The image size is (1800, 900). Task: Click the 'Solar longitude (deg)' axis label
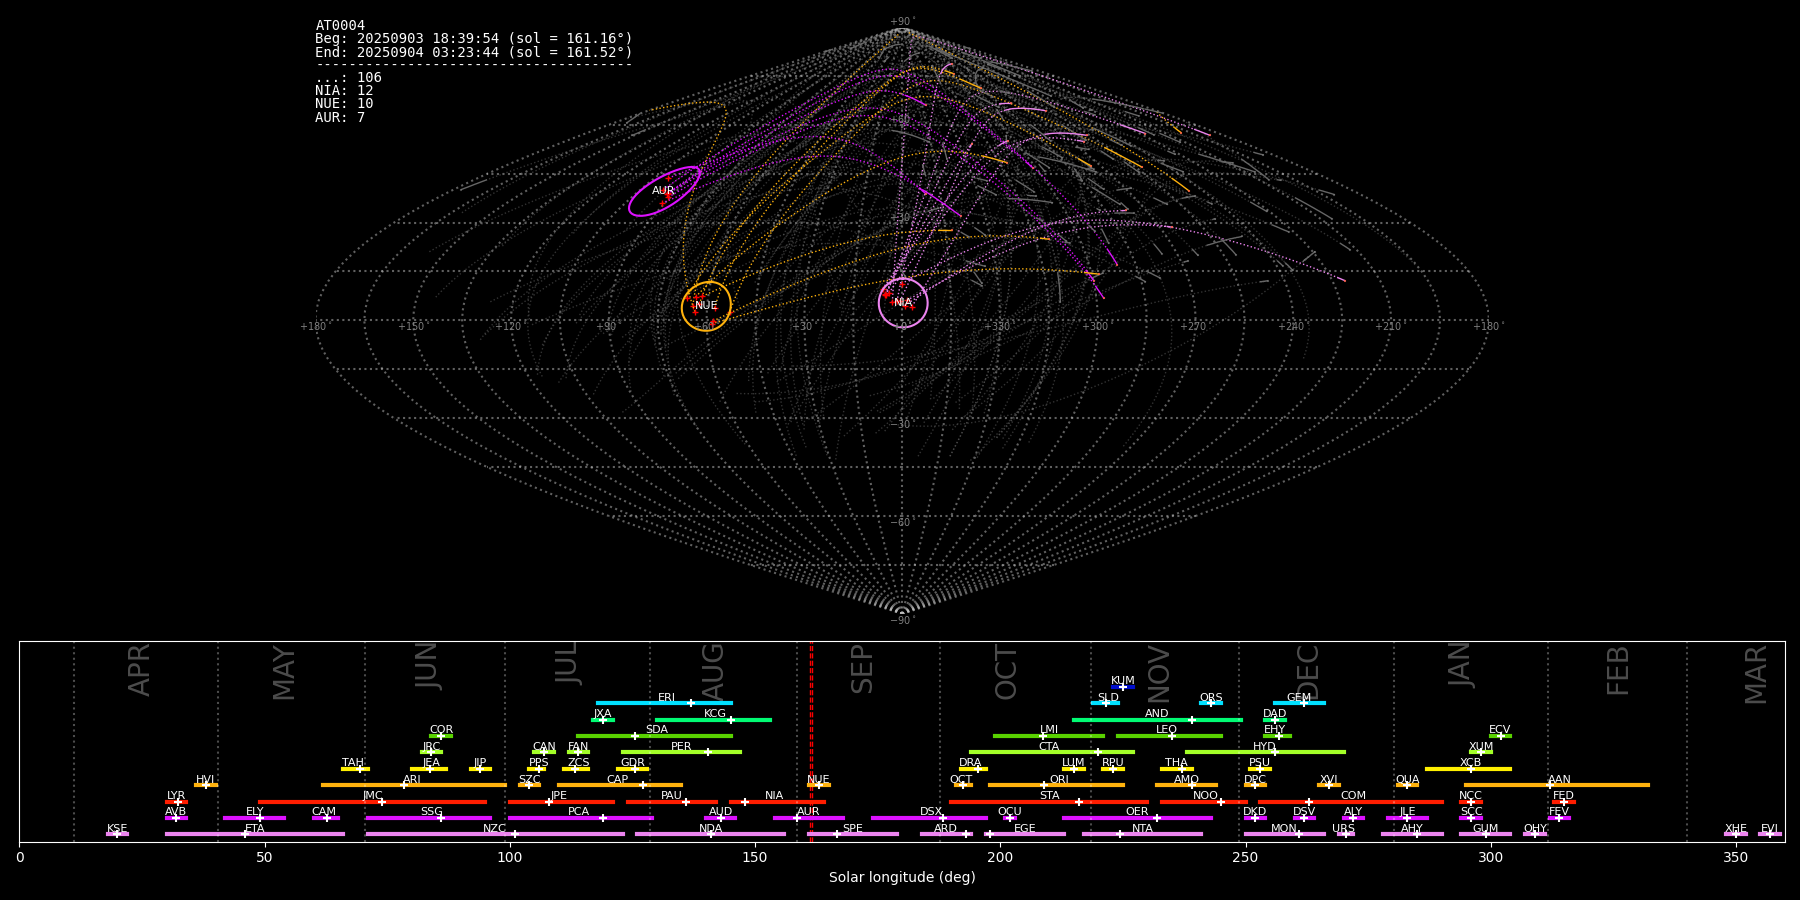(902, 877)
